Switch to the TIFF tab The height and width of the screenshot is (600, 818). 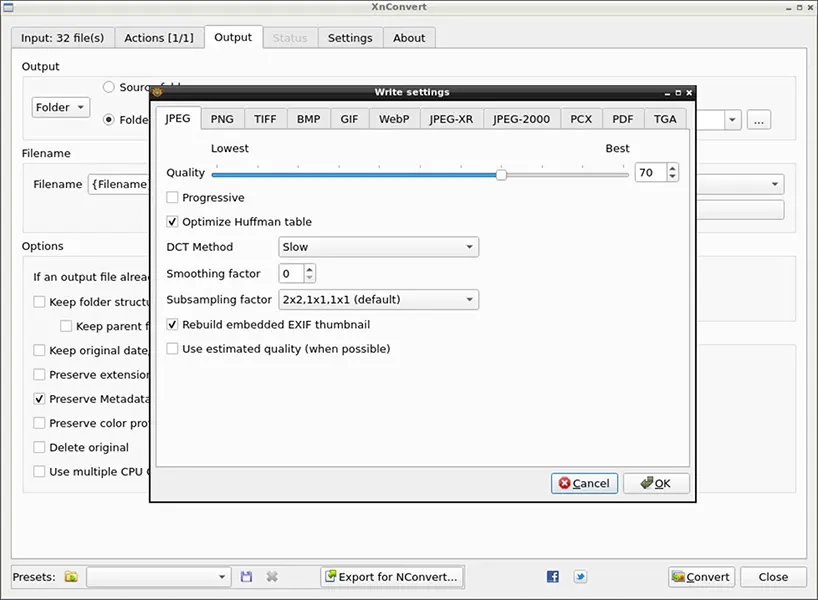click(265, 119)
